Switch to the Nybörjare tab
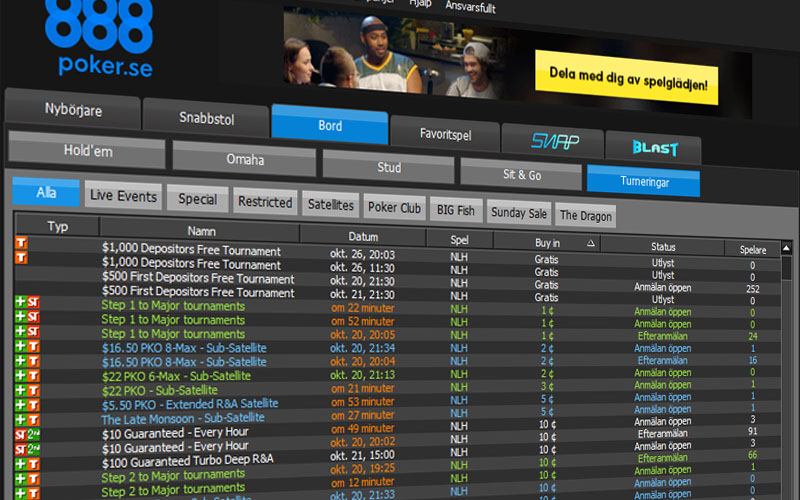This screenshot has height=500, width=800. 73,110
